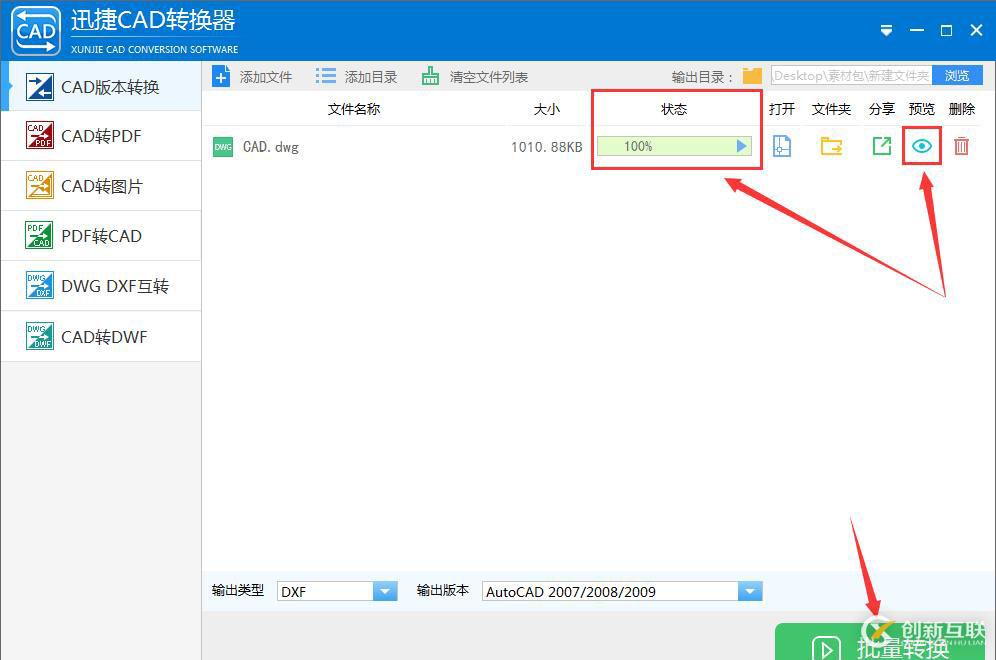Share the converted CAD.dwg file
The width and height of the screenshot is (996, 660).
[x=881, y=146]
